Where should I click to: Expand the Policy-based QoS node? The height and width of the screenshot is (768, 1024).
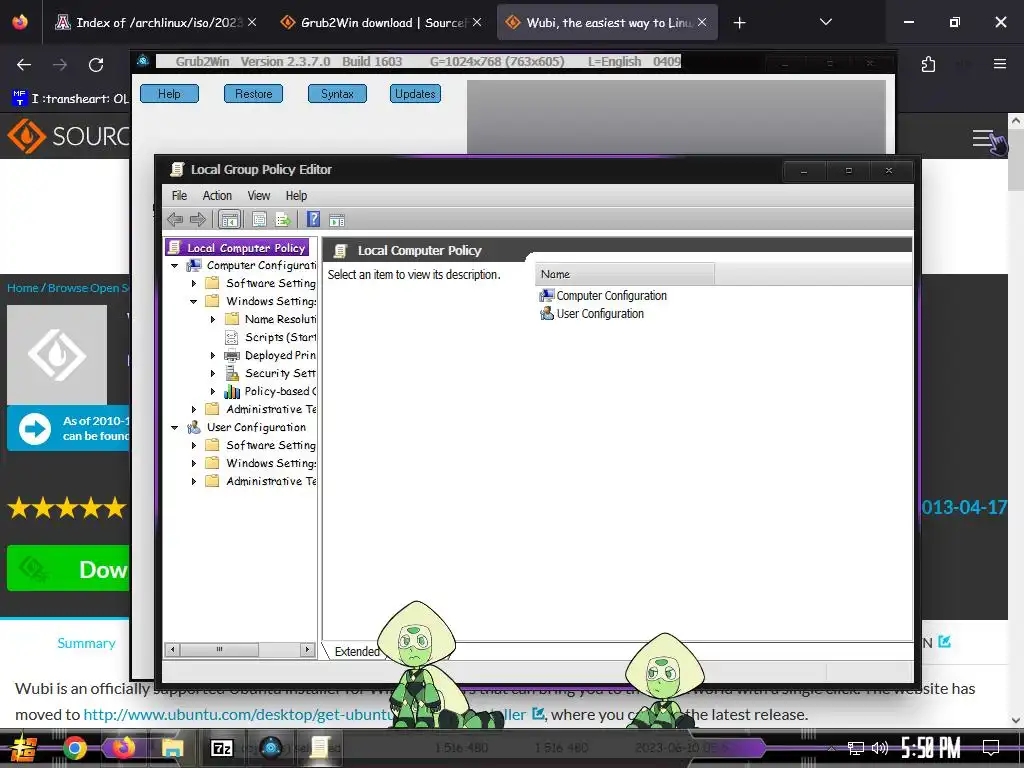(x=213, y=391)
